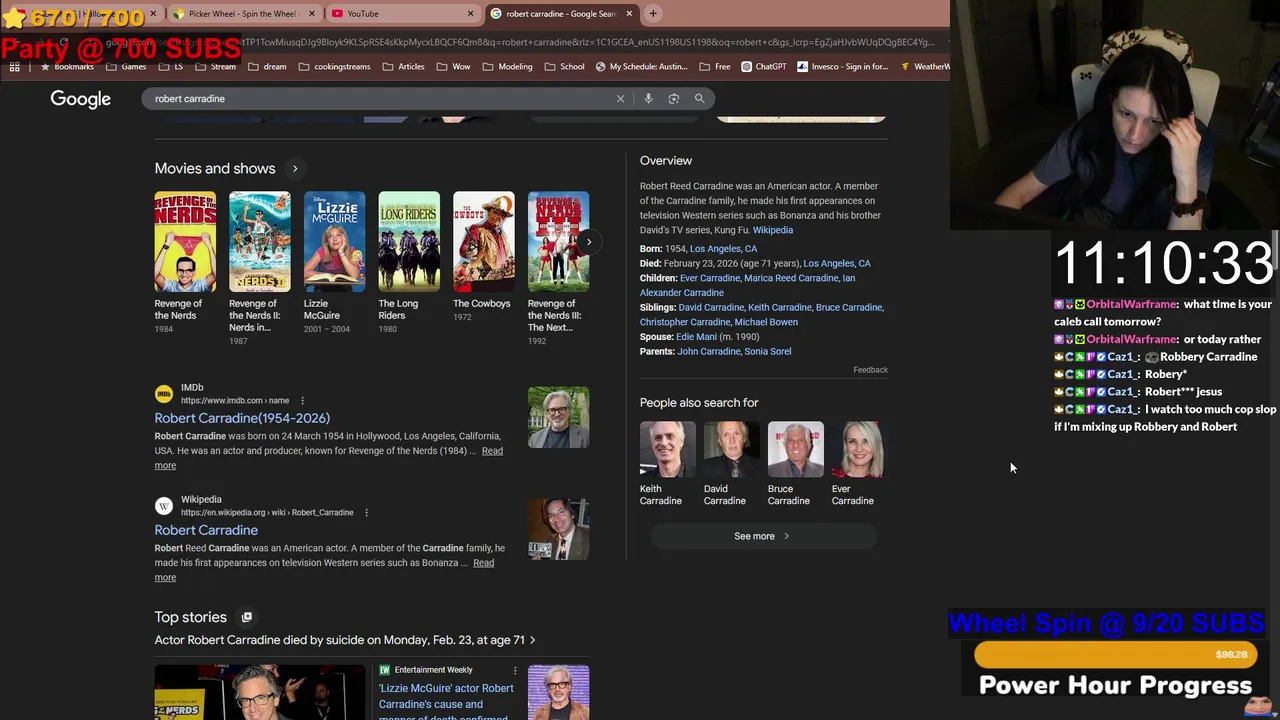Open the ChatGPT bookmark

764,67
